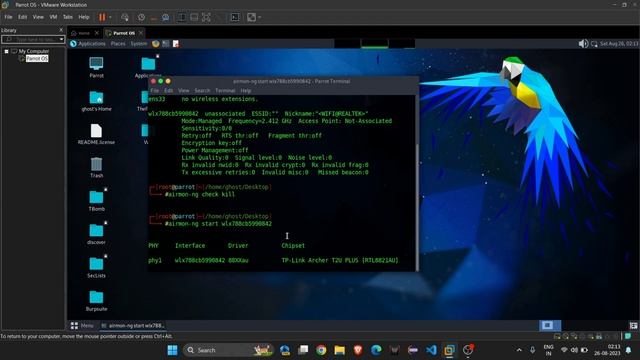Viewport: 640px width, 360px height.
Task: Open the VMware File menu
Action: pyautogui.click(x=8, y=17)
